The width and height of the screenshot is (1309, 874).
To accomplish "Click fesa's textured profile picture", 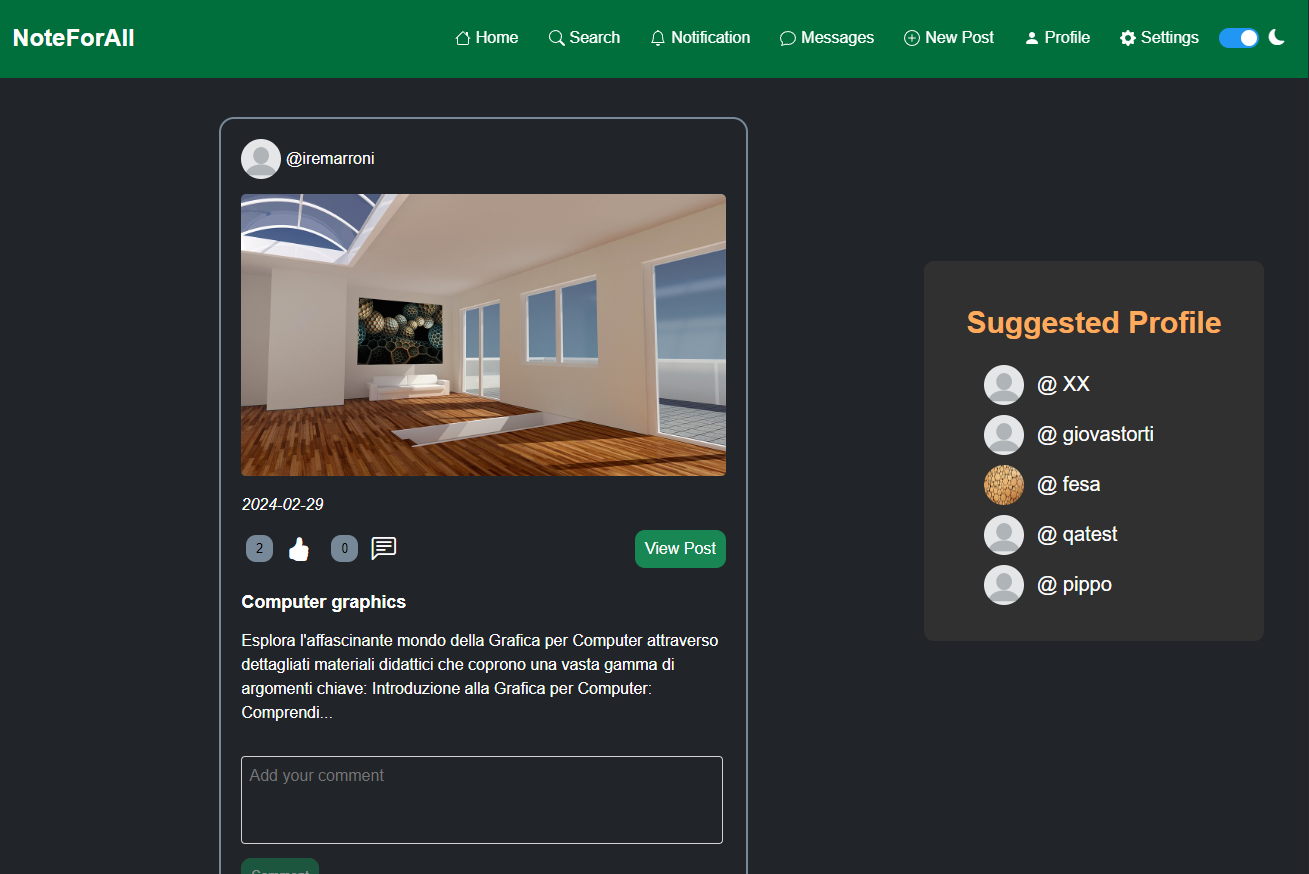I will point(1003,485).
